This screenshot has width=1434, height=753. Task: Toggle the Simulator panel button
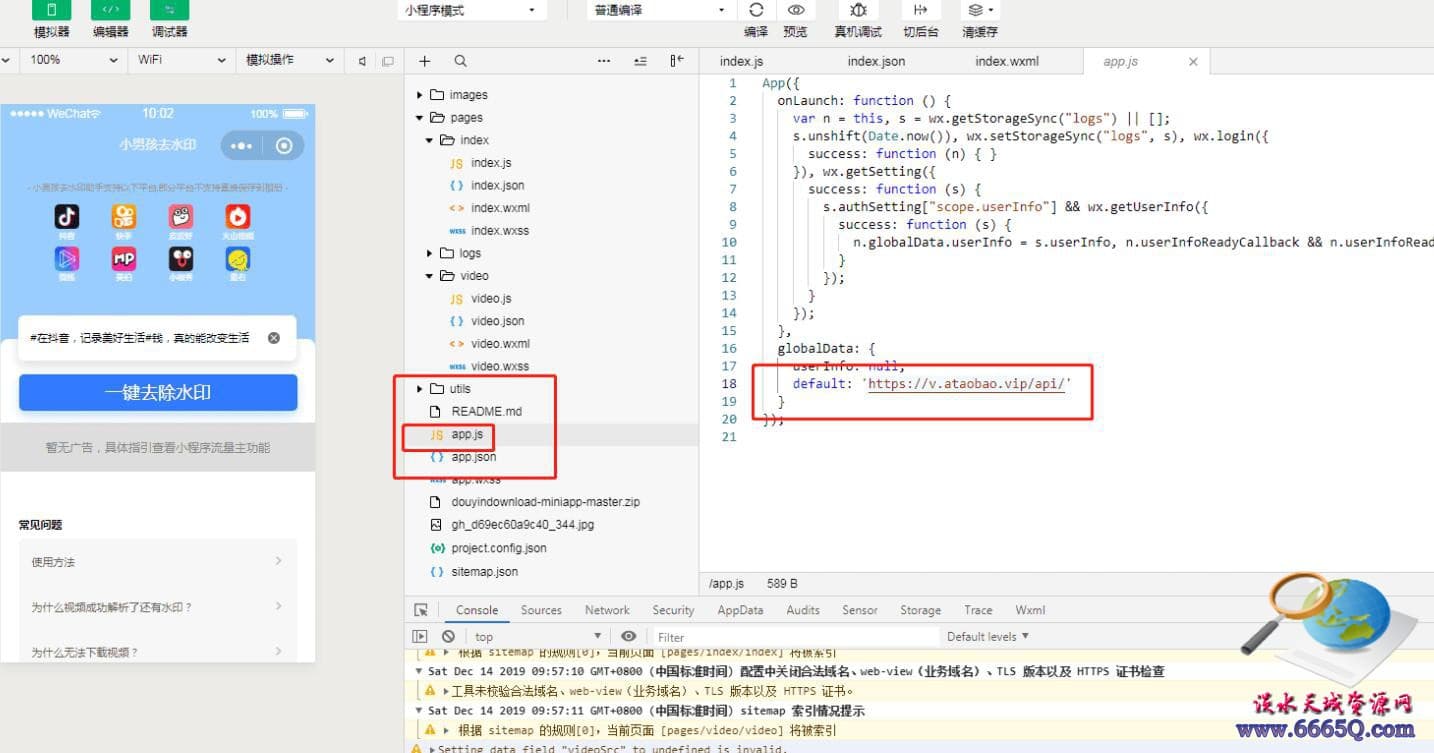point(52,10)
